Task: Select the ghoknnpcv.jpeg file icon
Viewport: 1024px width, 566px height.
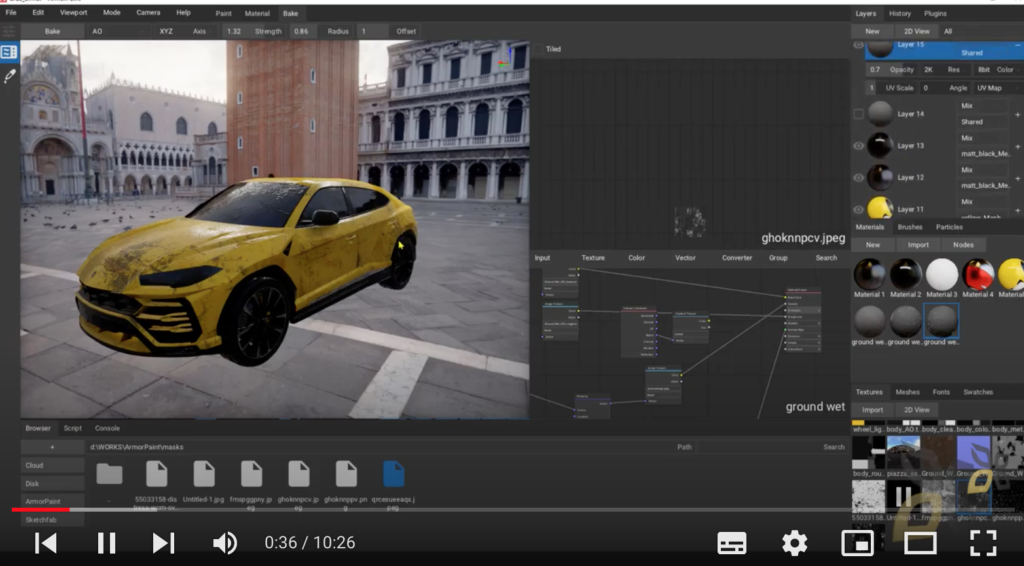Action: 298,474
